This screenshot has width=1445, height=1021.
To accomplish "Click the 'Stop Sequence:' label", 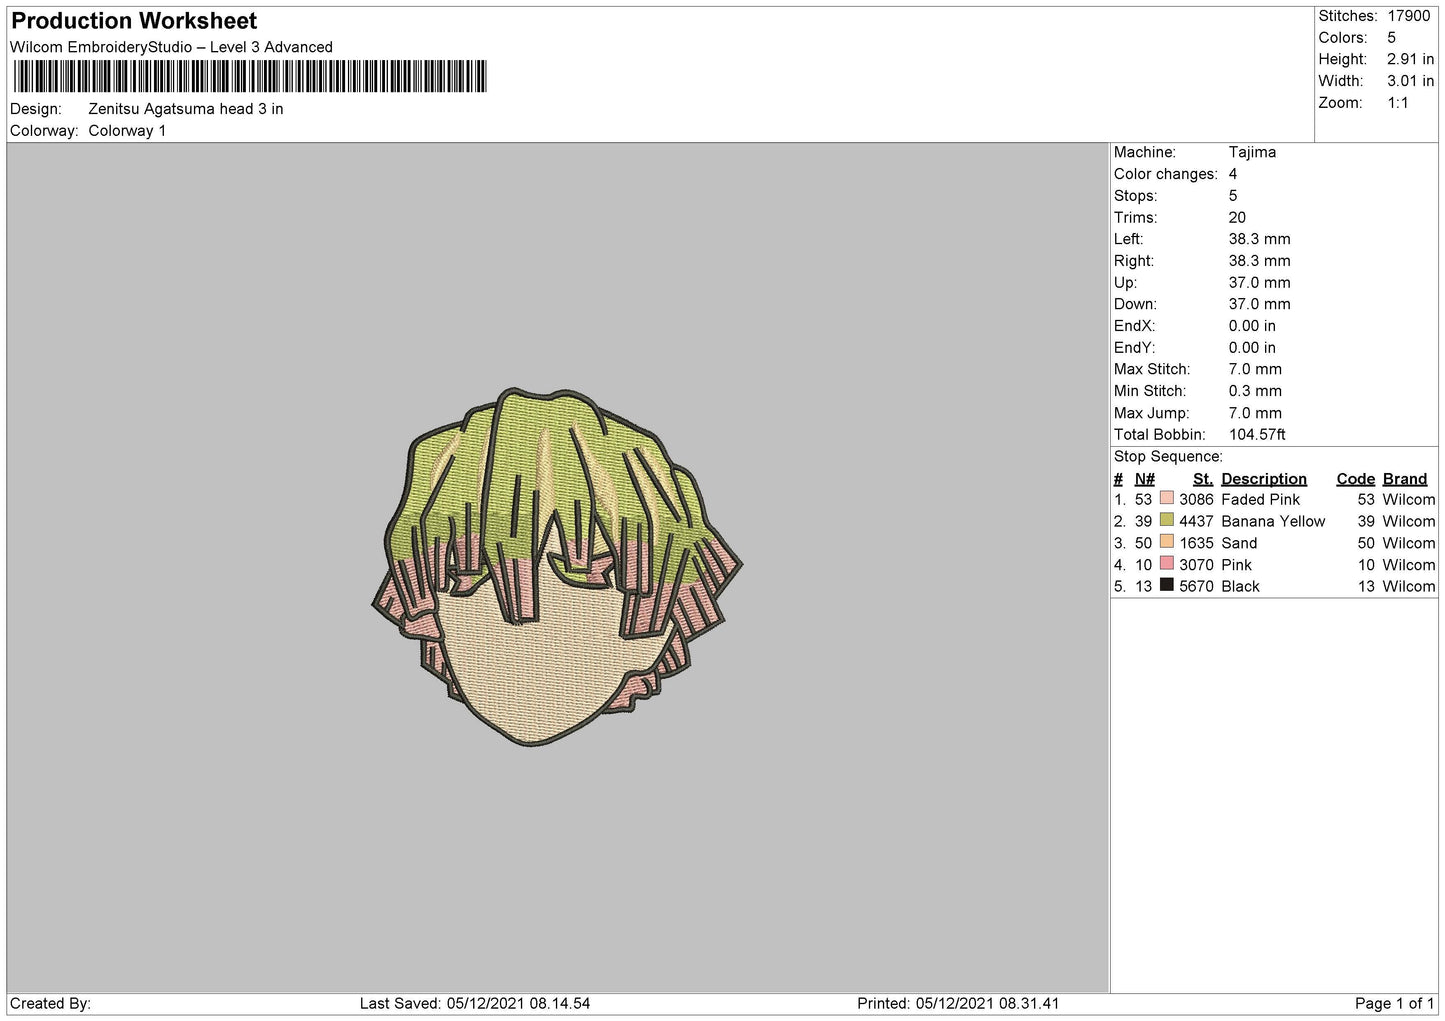I will (1168, 456).
